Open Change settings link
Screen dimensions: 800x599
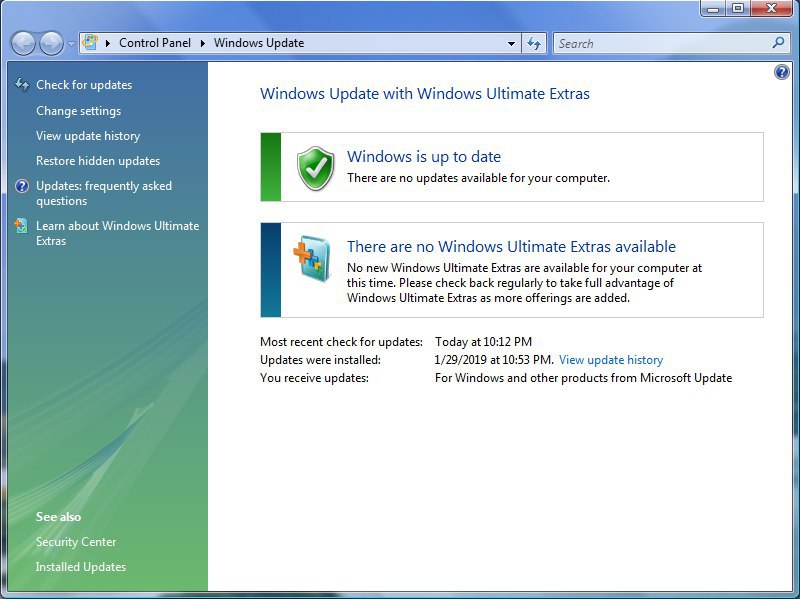(x=79, y=111)
